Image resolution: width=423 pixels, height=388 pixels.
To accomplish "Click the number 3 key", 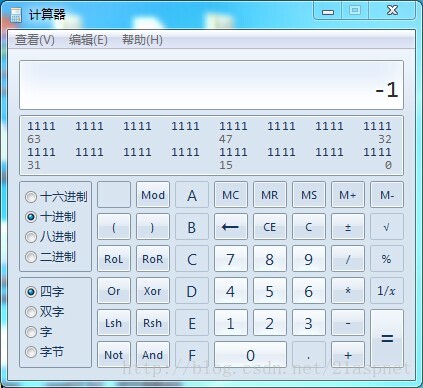I will point(309,323).
